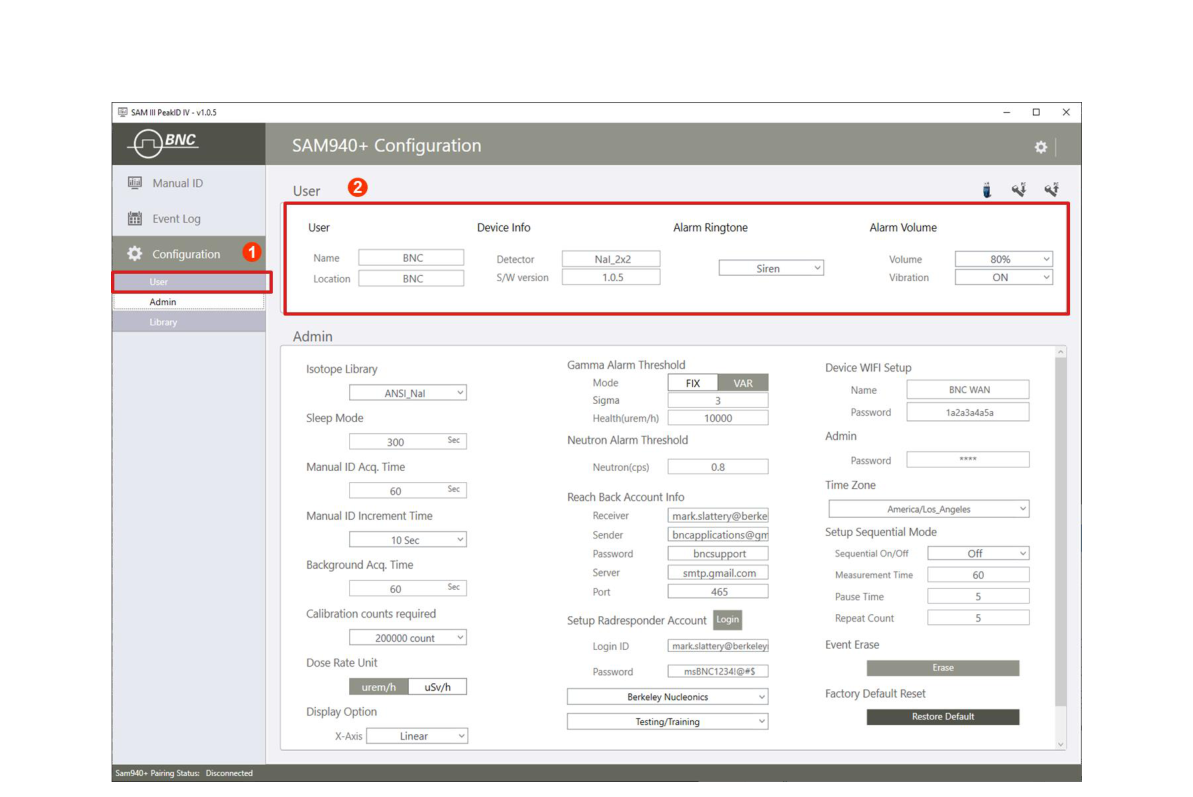
Task: Select Admin sub-item under Configuration
Action: (189, 302)
